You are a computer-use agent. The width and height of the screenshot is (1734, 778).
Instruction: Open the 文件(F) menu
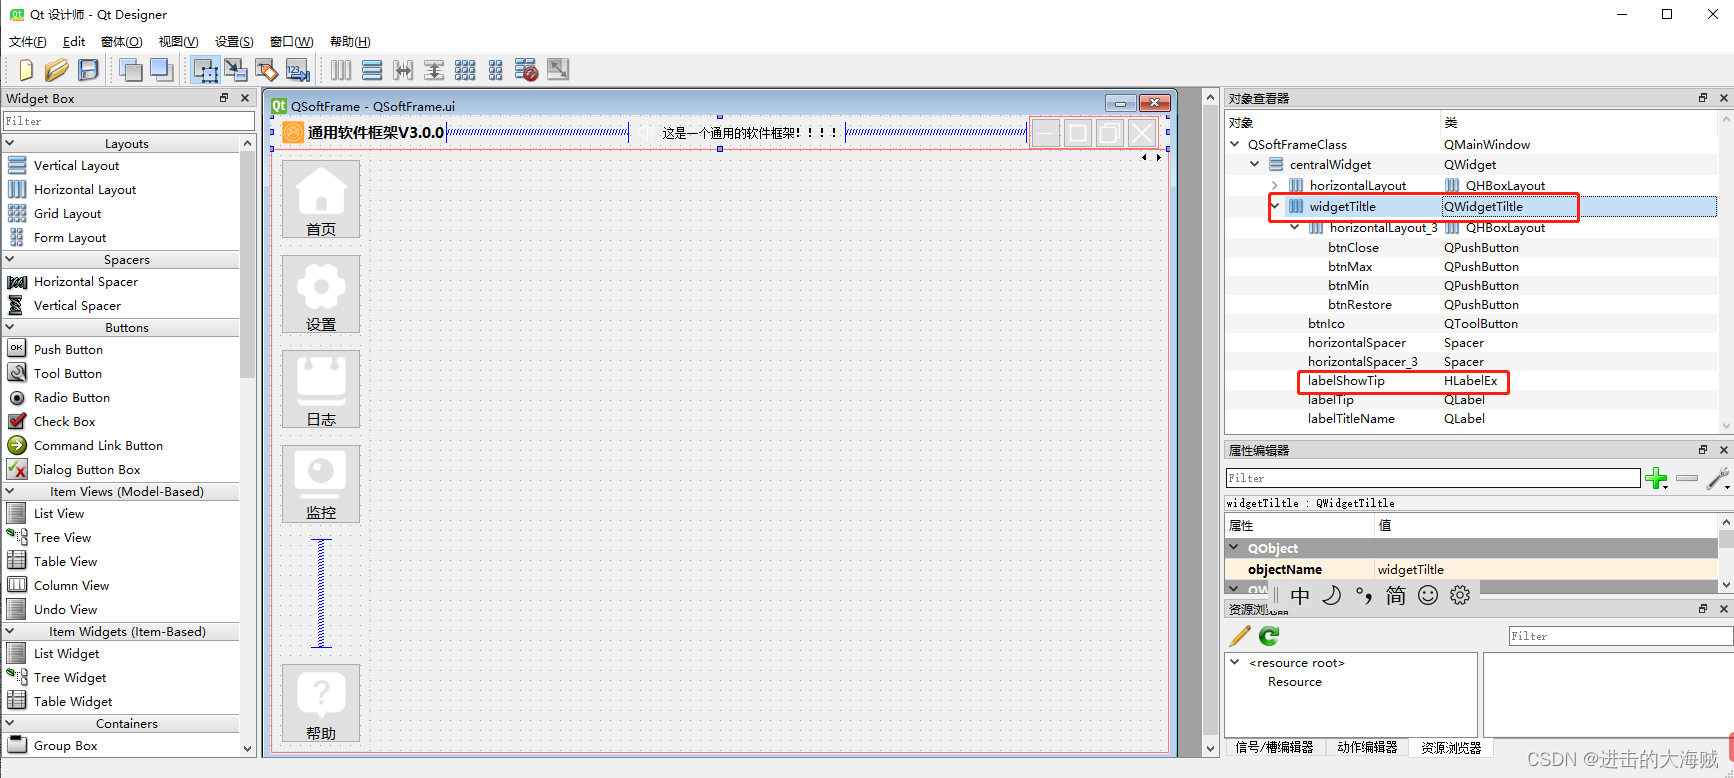tap(27, 42)
